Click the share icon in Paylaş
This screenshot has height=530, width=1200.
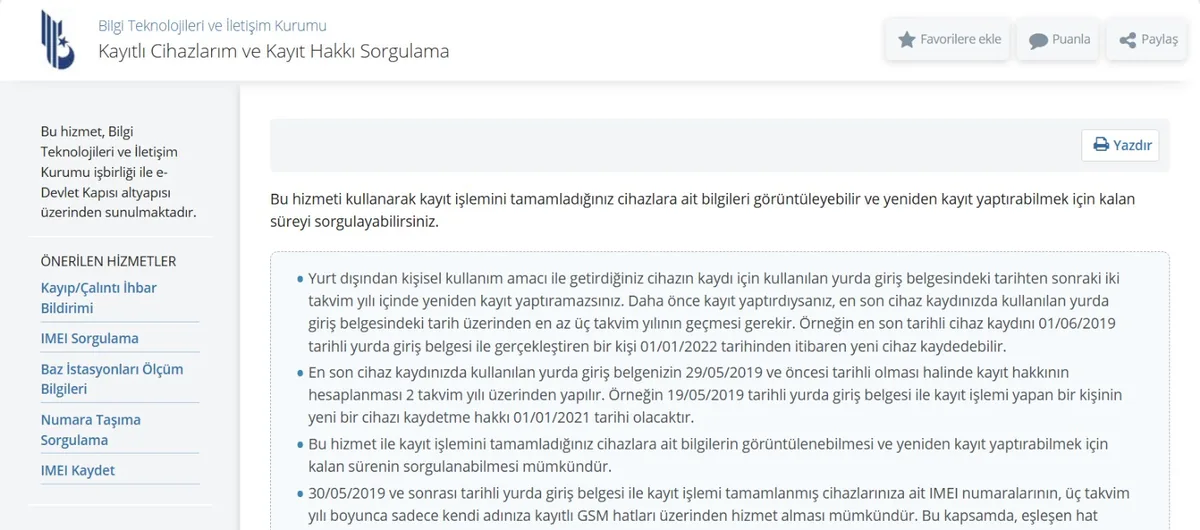[1127, 41]
